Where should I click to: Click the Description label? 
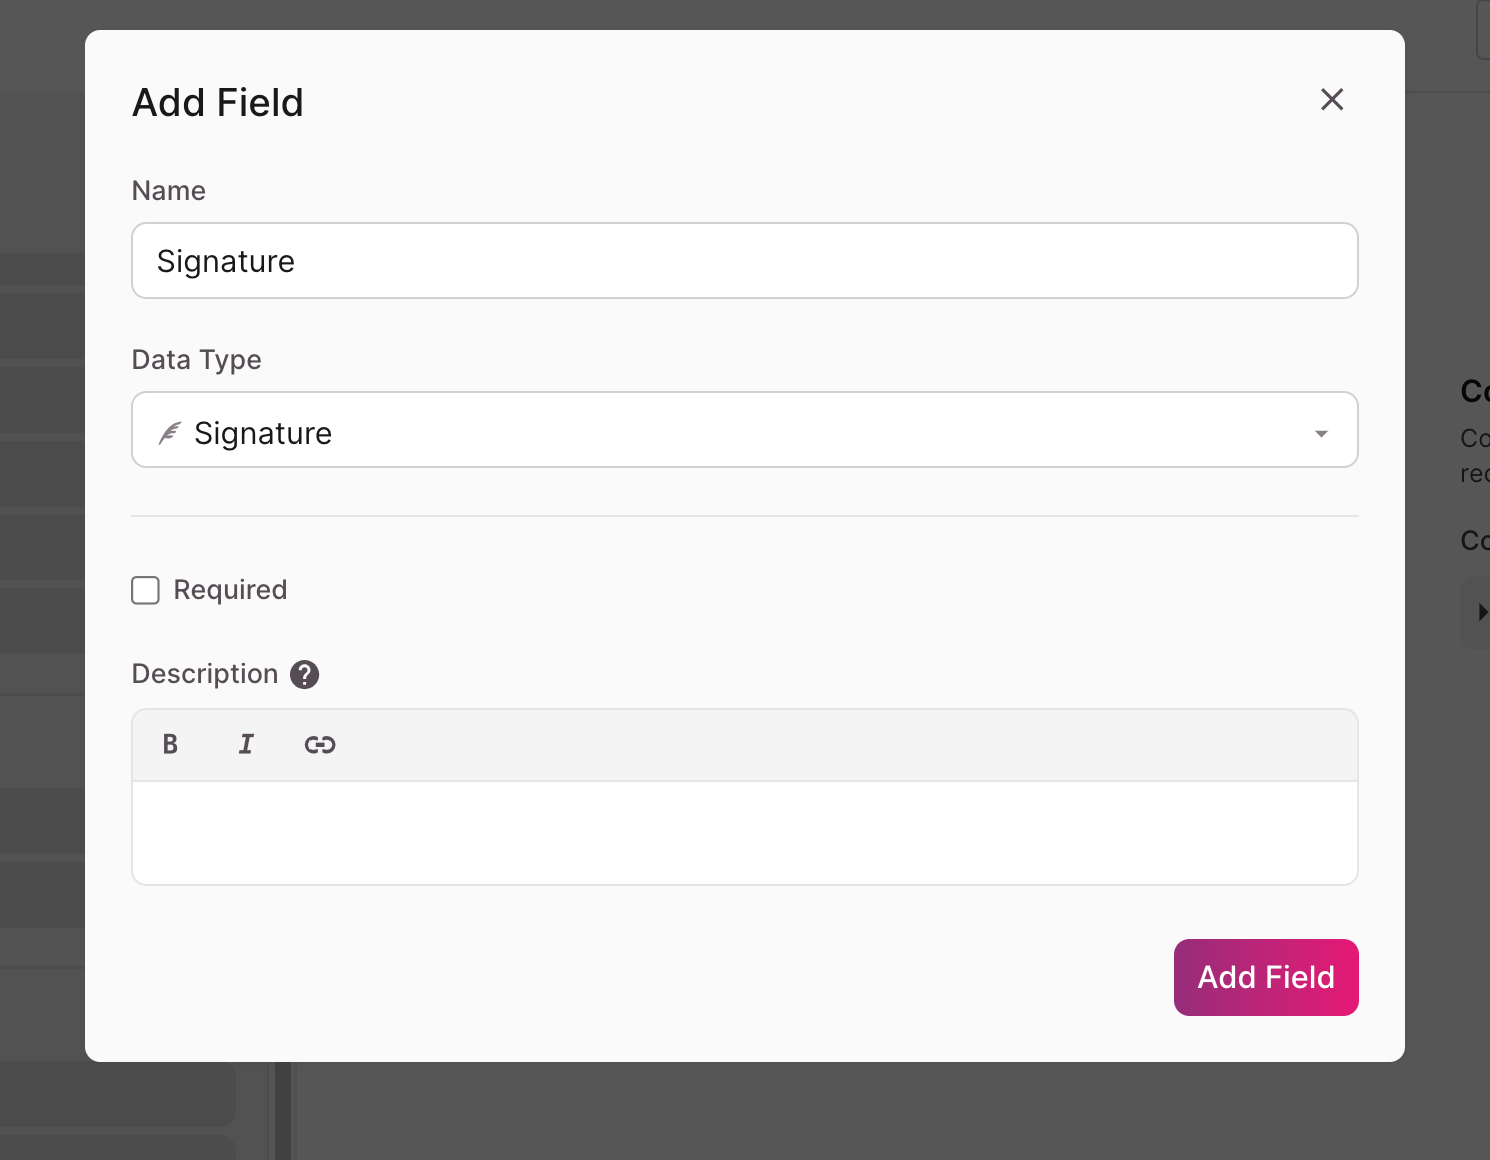click(x=205, y=674)
